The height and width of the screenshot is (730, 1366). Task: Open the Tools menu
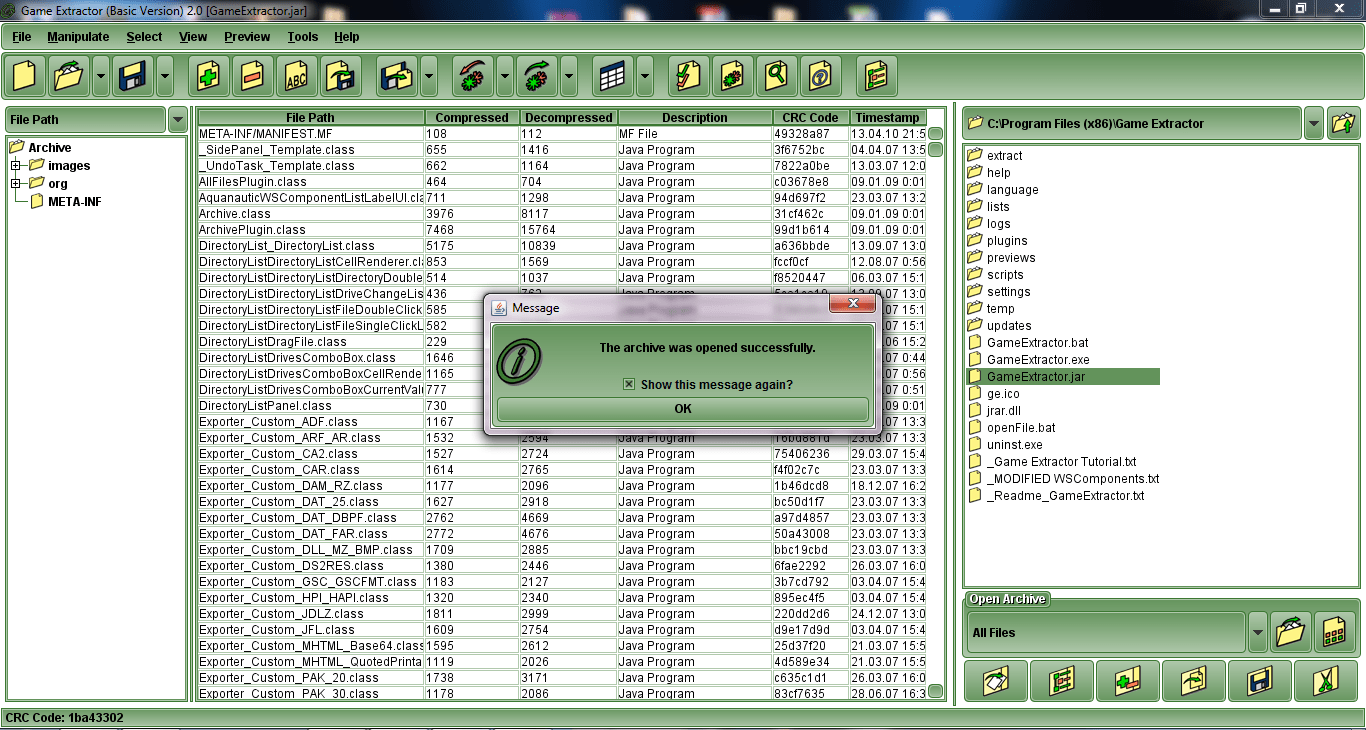[302, 37]
